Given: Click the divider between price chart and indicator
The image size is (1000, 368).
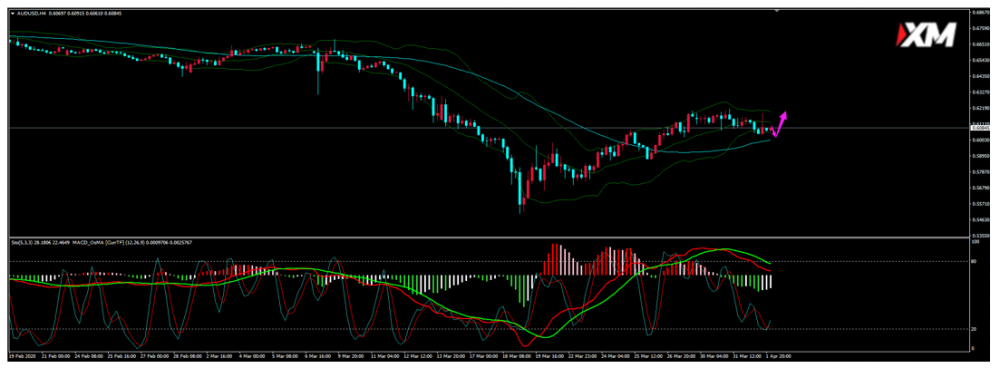Looking at the screenshot, I should [x=488, y=237].
